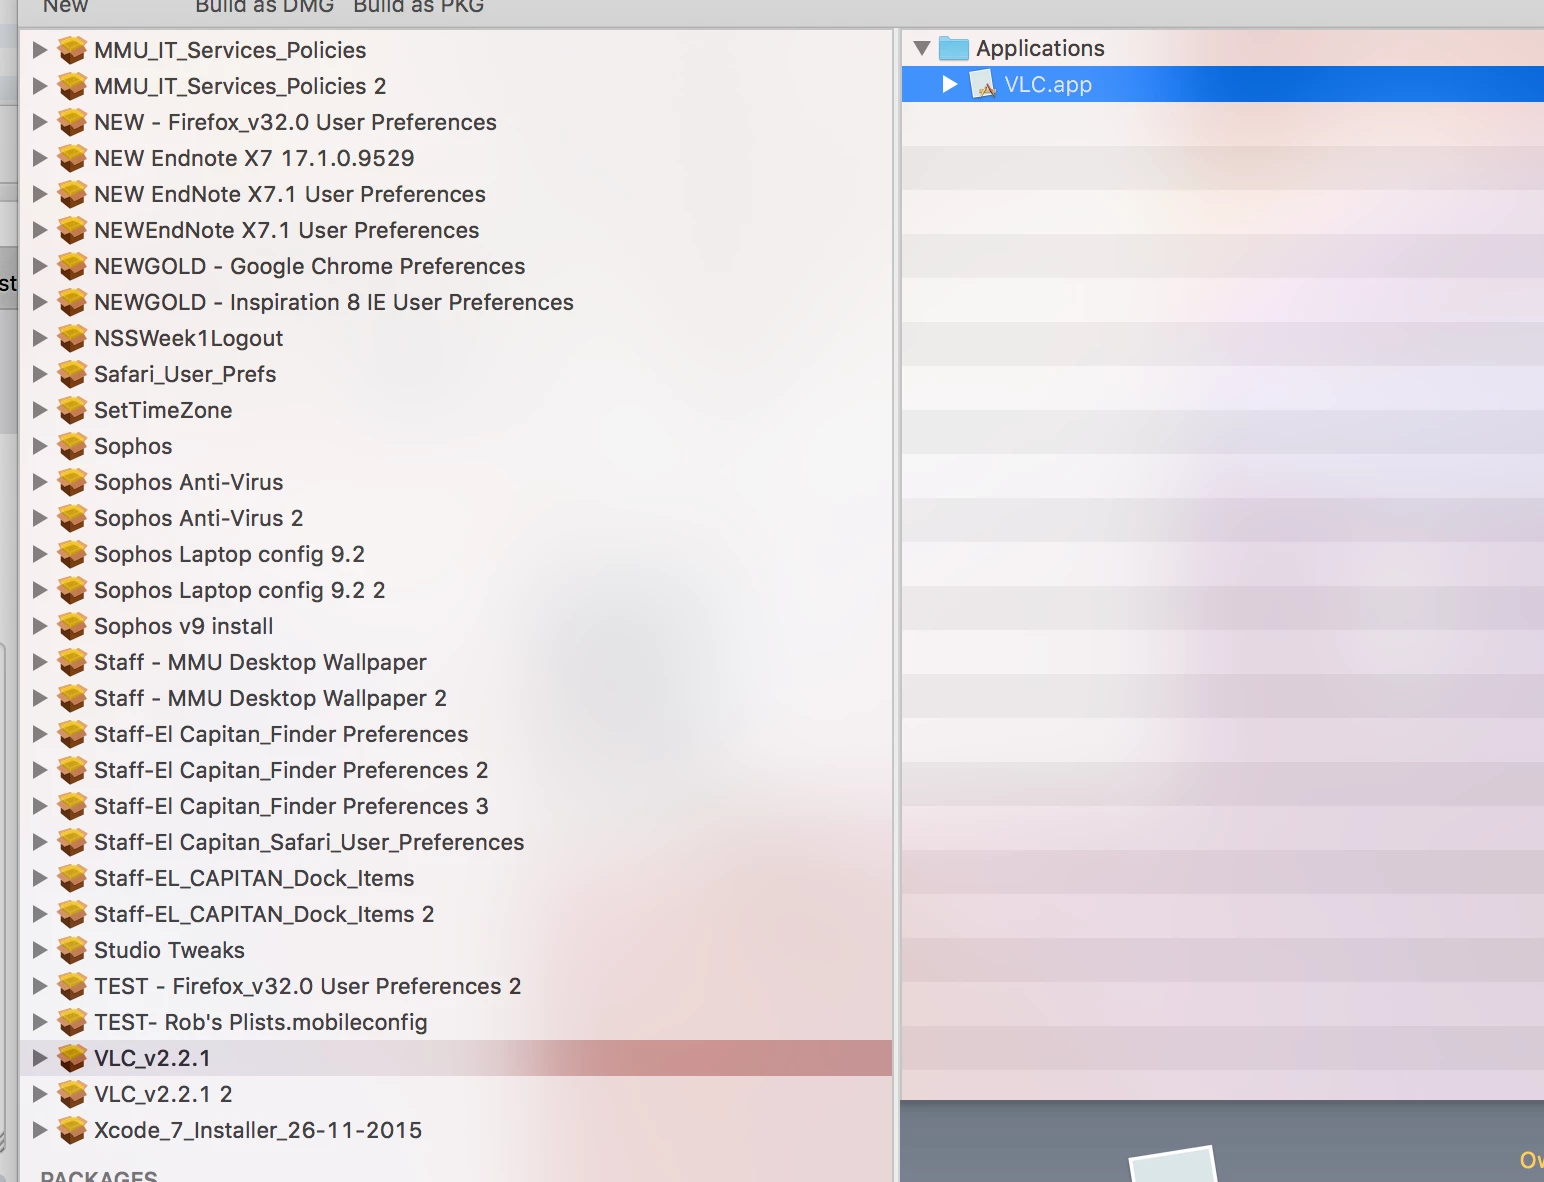Click the Staff - MMU Desktop Wallpaper package icon
Viewport: 1544px width, 1182px height.
(72, 662)
